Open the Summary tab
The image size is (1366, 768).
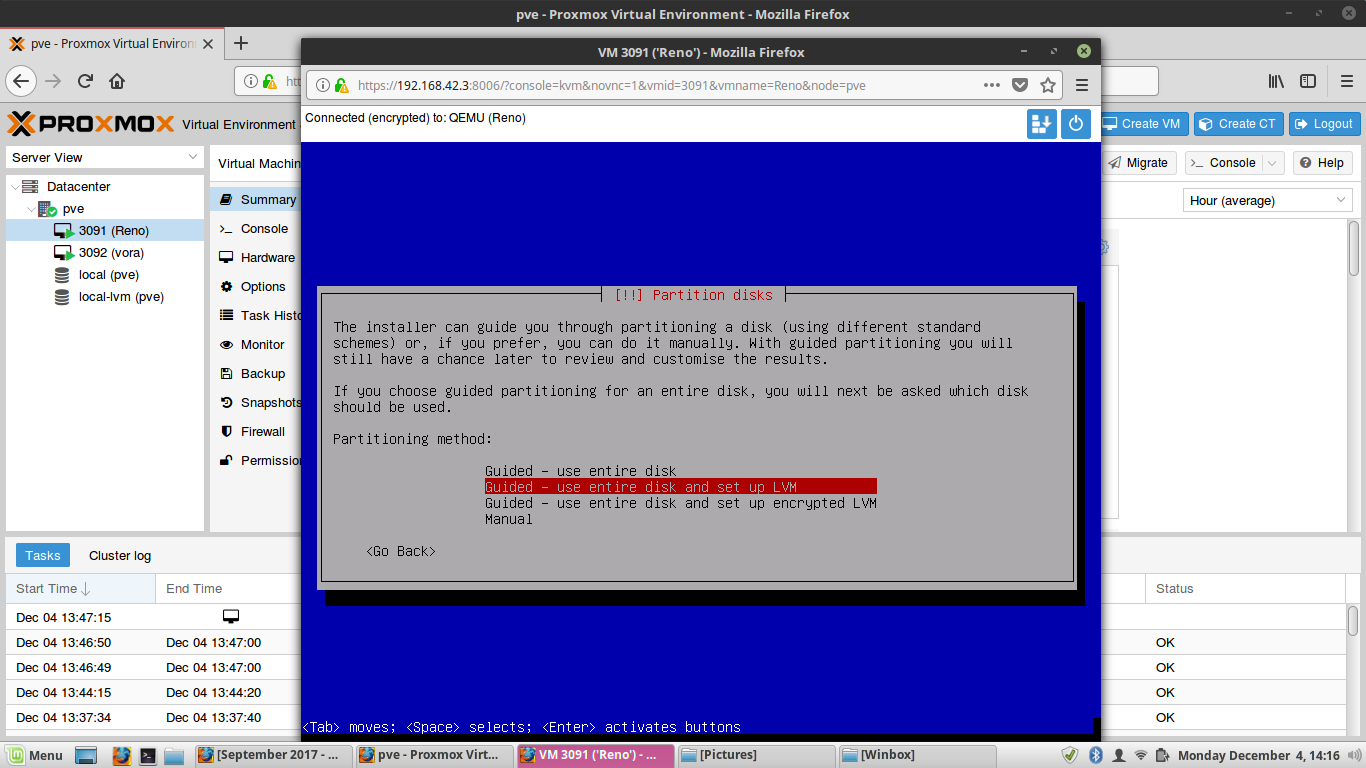coord(256,199)
